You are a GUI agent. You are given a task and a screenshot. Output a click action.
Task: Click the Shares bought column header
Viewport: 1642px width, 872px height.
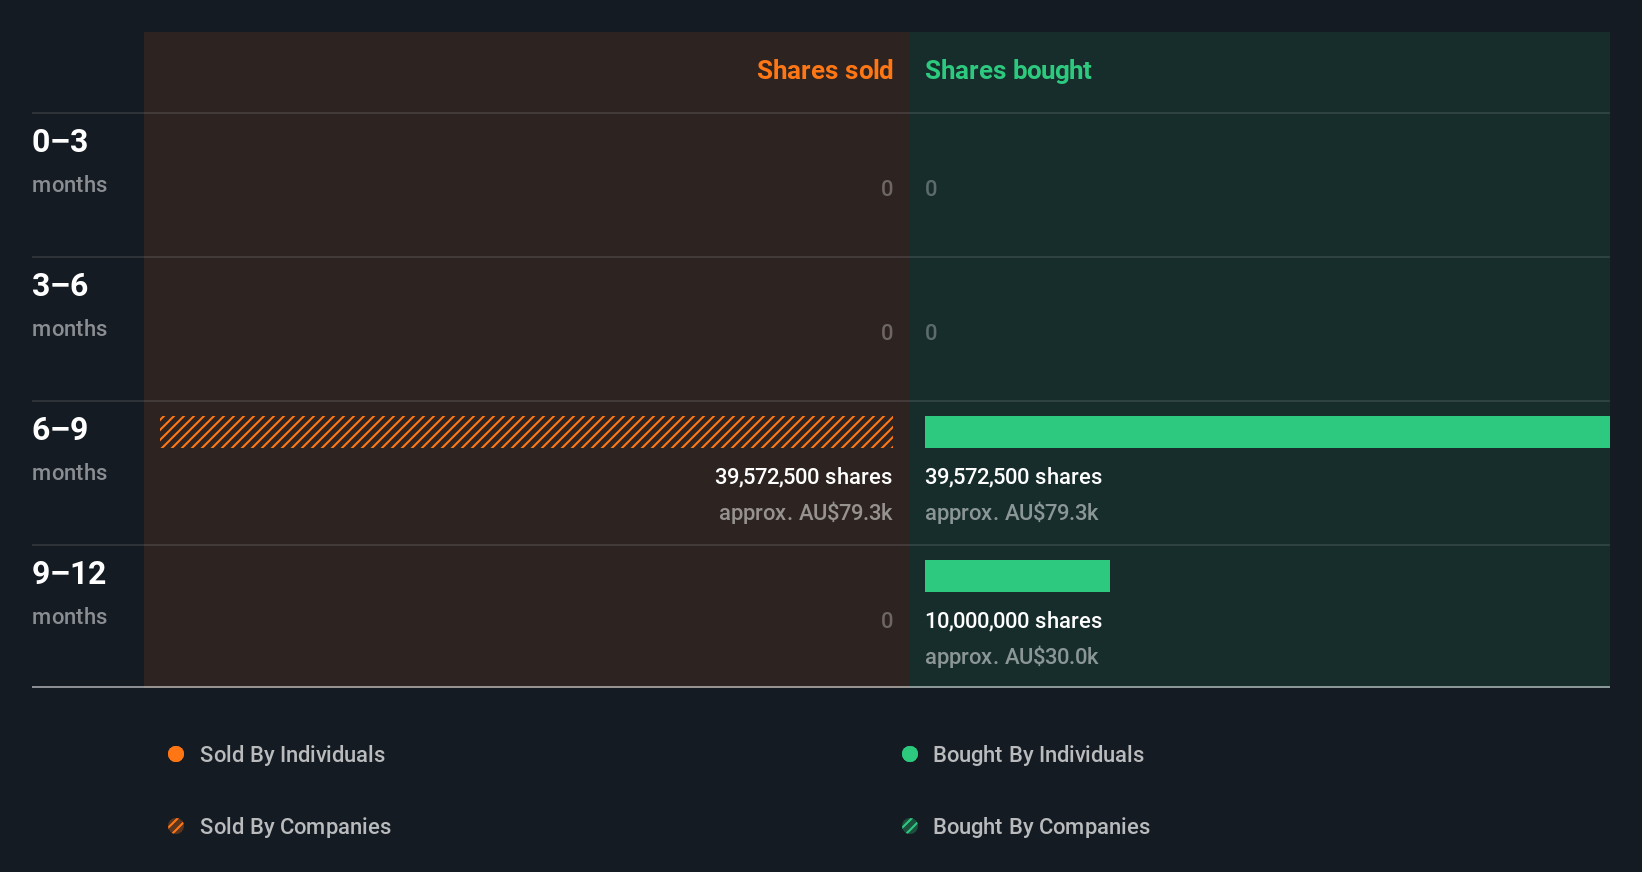click(x=1008, y=70)
